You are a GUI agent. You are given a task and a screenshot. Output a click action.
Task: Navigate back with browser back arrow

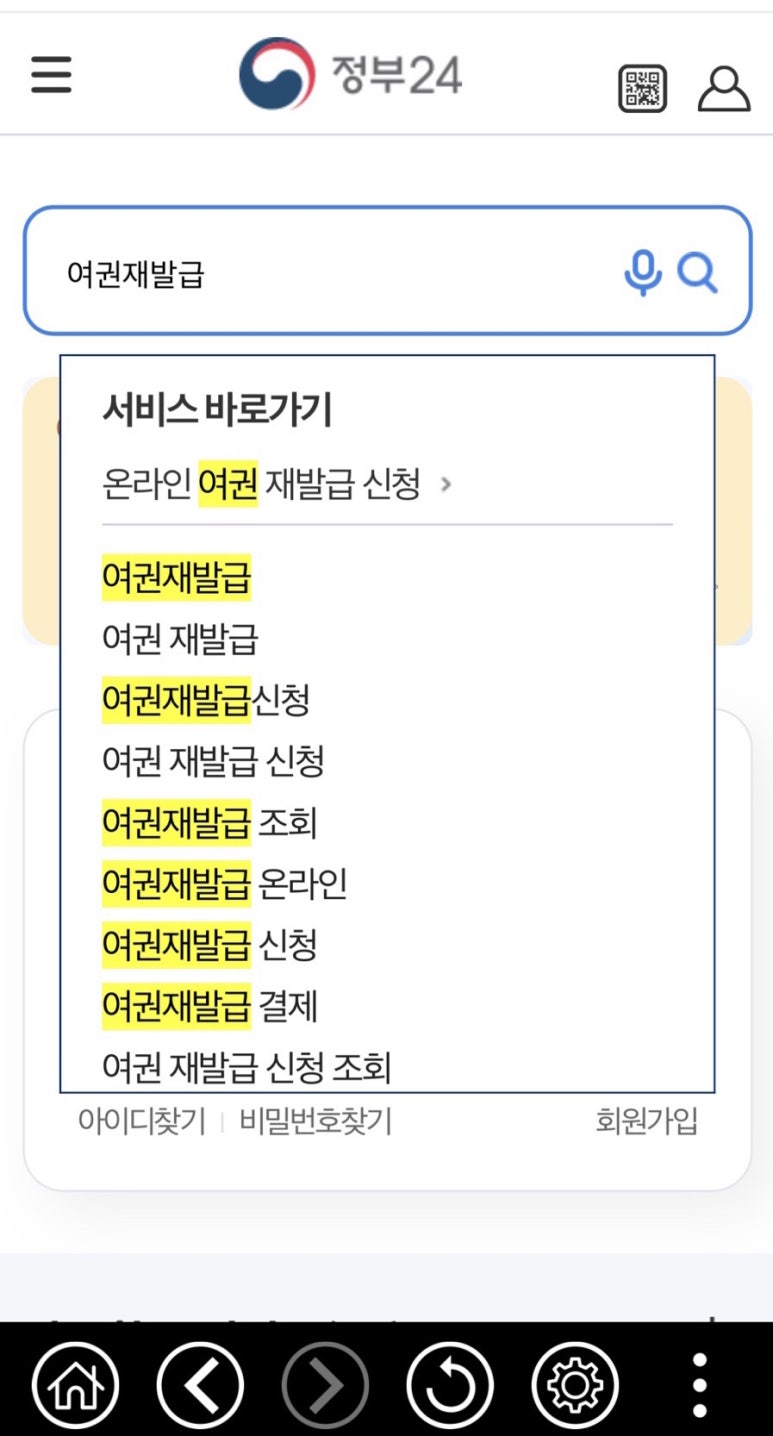[200, 1385]
